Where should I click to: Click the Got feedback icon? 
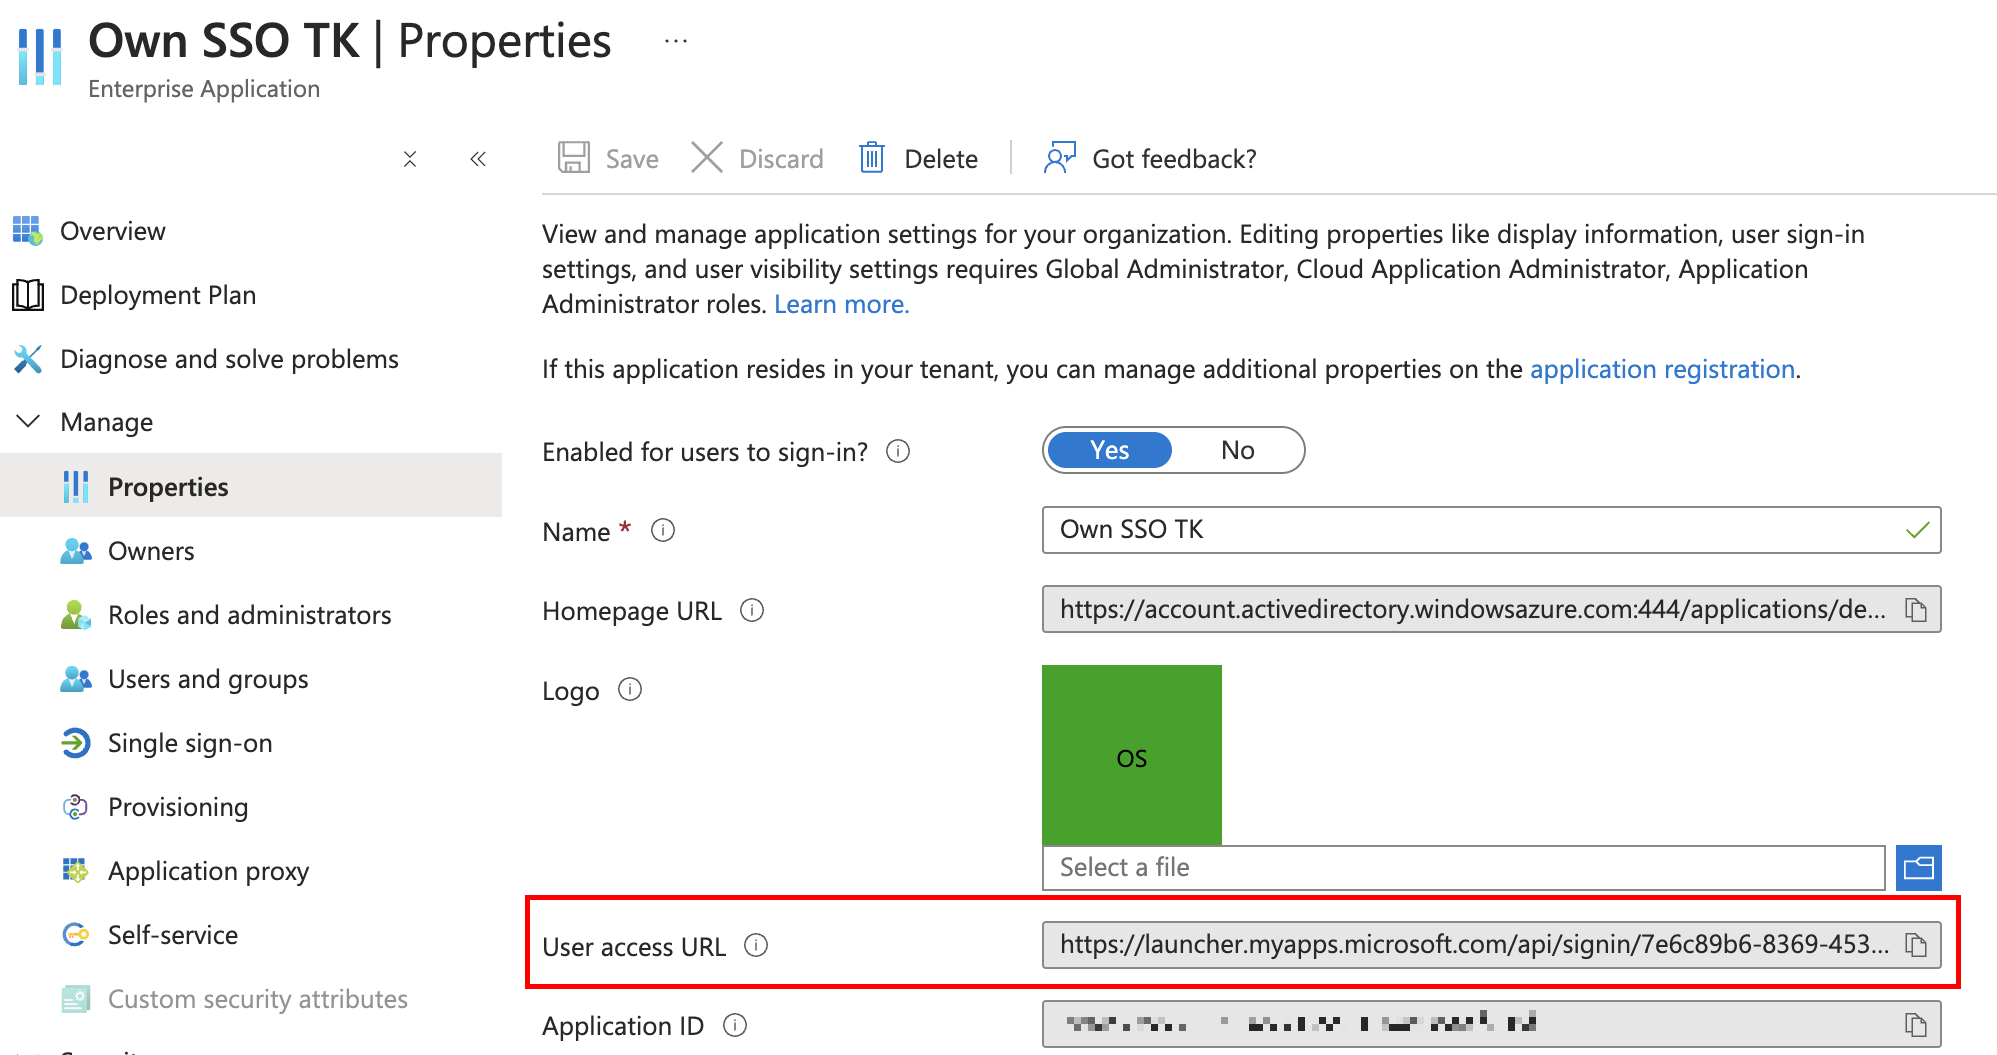pos(1059,158)
